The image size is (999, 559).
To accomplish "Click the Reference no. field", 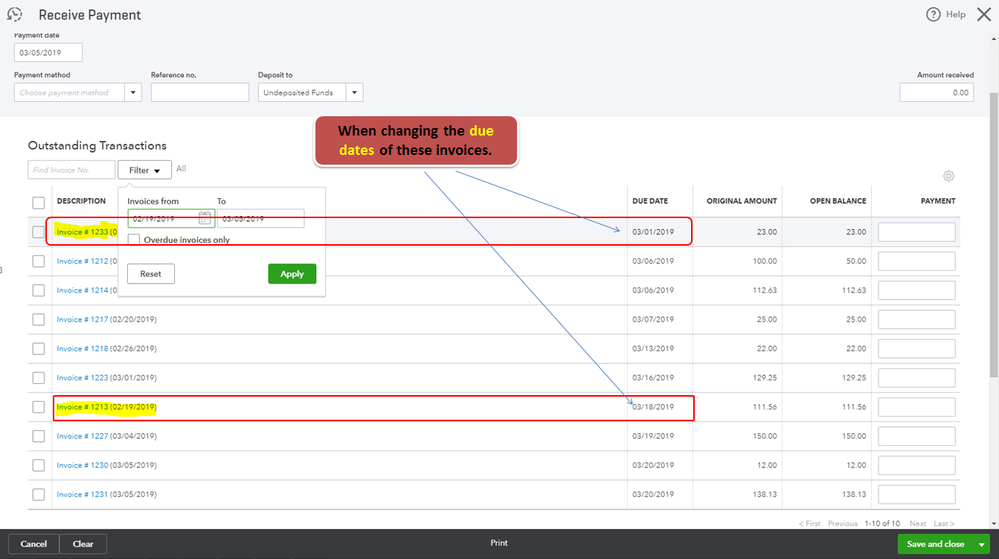I will [199, 92].
